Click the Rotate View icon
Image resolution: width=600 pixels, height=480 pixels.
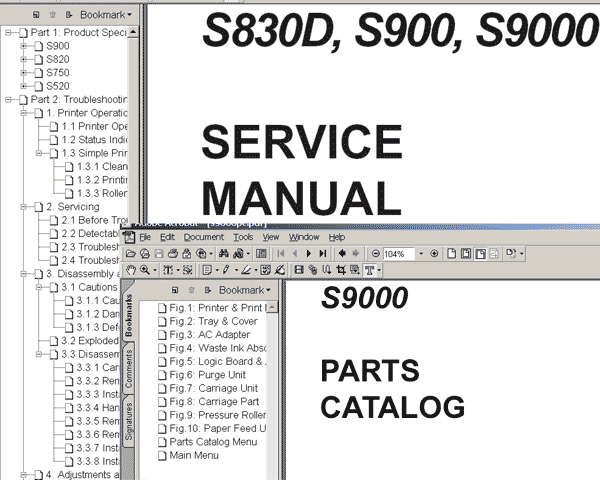click(x=511, y=253)
